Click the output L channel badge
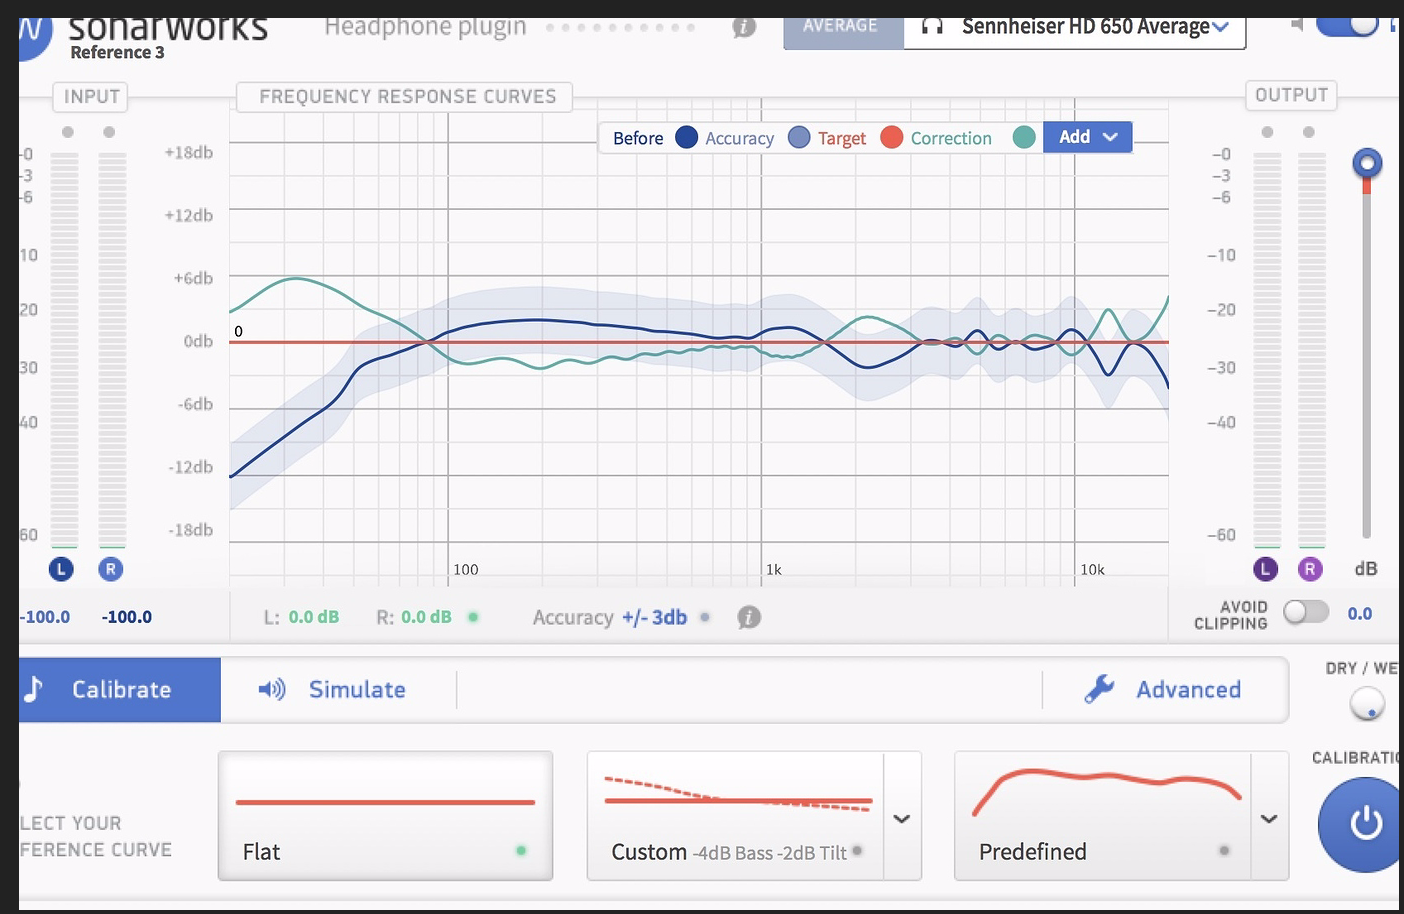1404x914 pixels. point(1266,569)
